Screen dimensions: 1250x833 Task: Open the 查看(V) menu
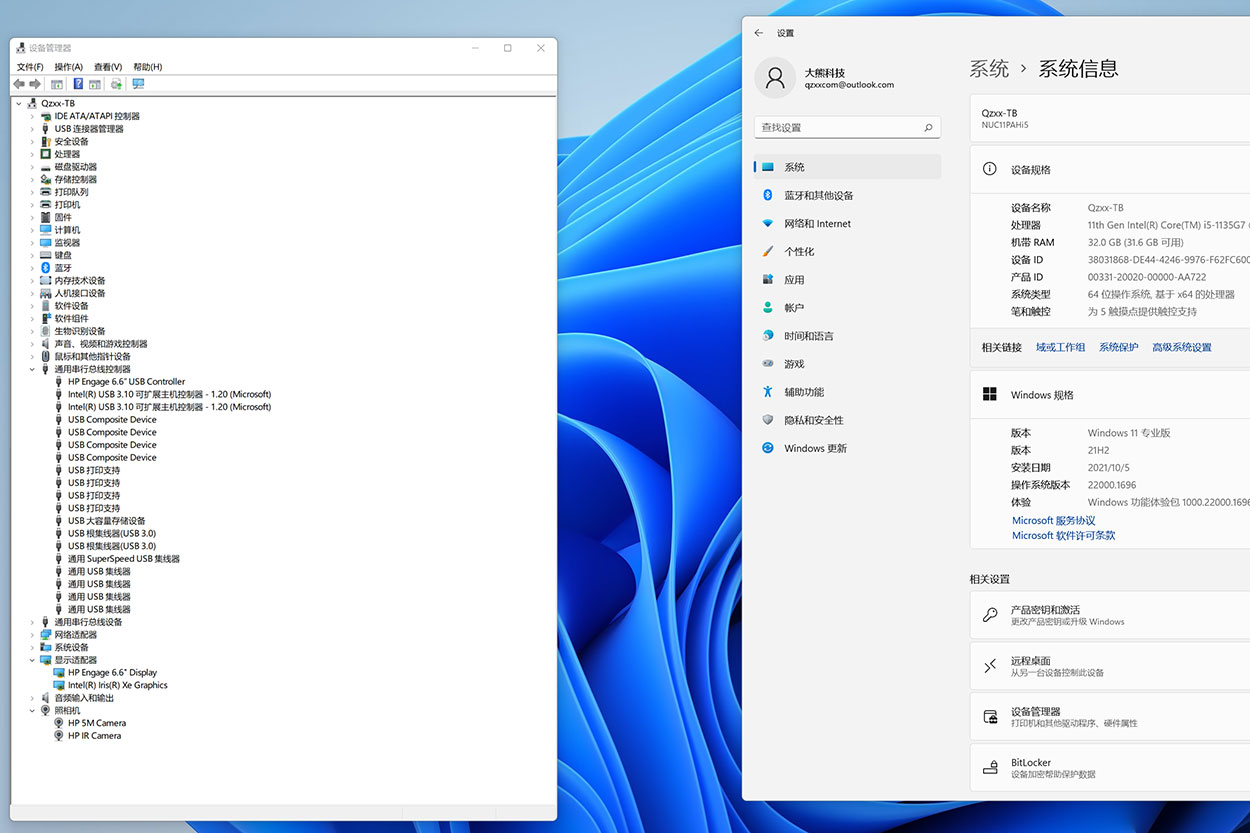109,66
